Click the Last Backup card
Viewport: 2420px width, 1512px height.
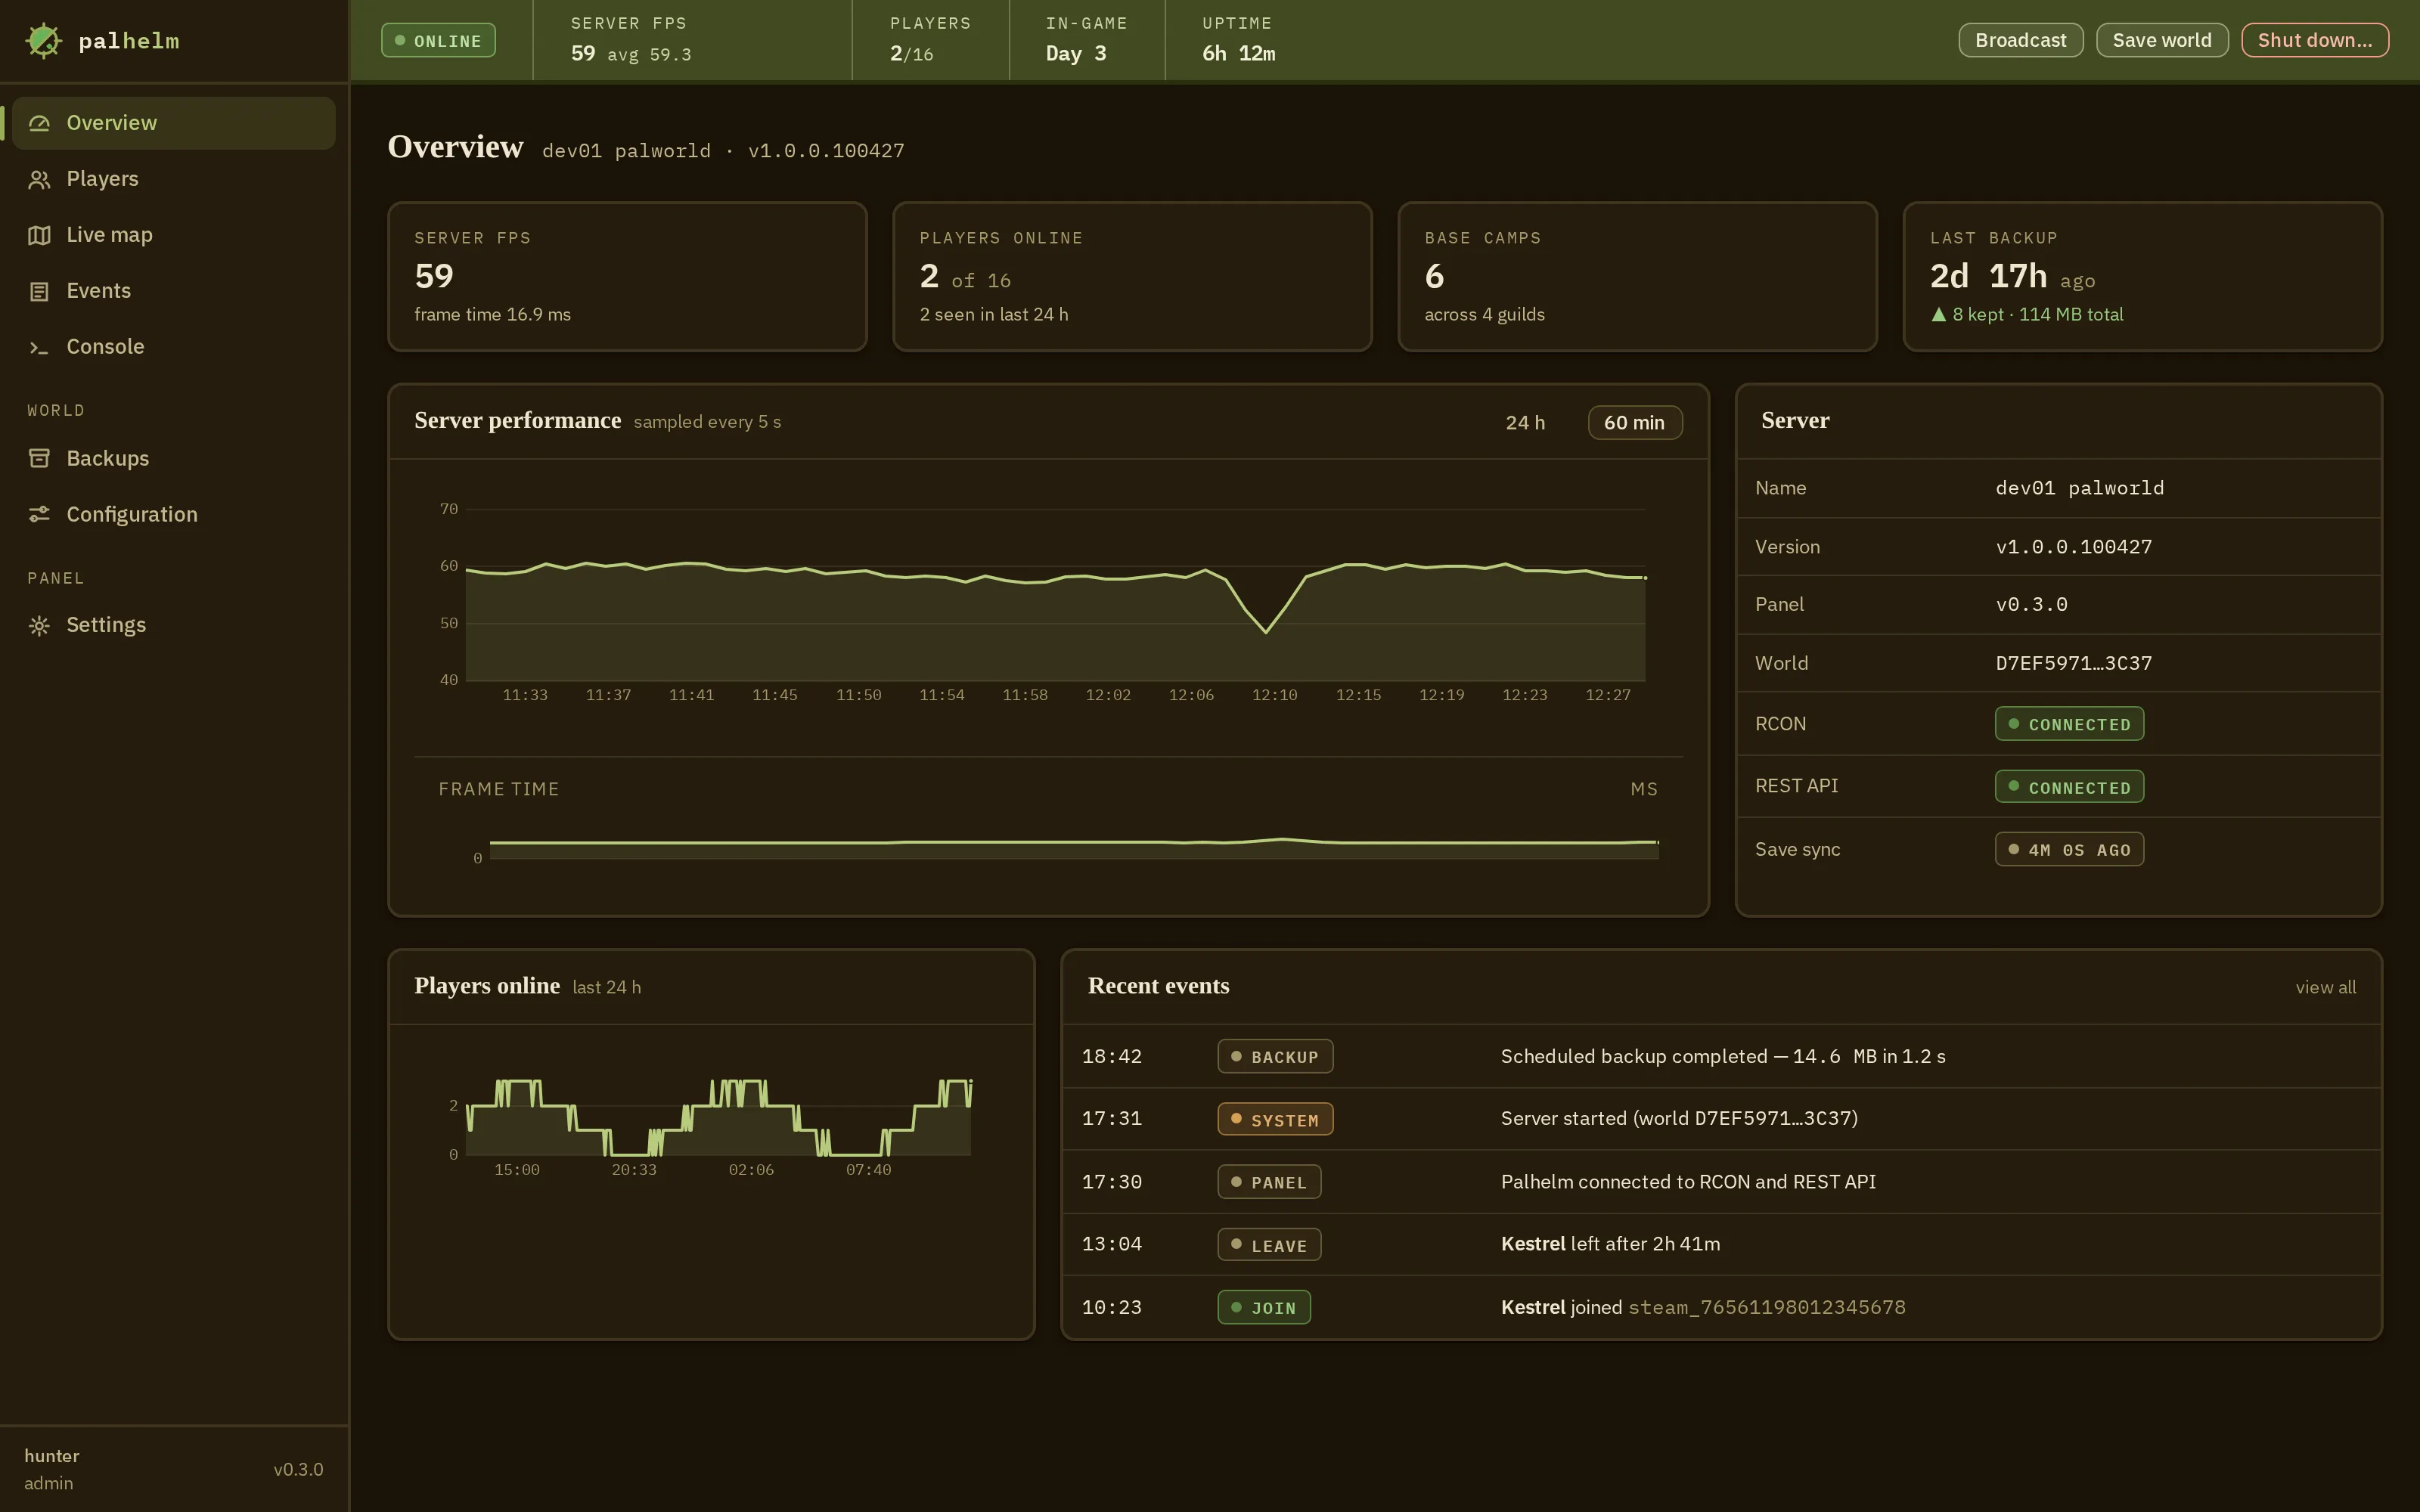[x=2142, y=277]
